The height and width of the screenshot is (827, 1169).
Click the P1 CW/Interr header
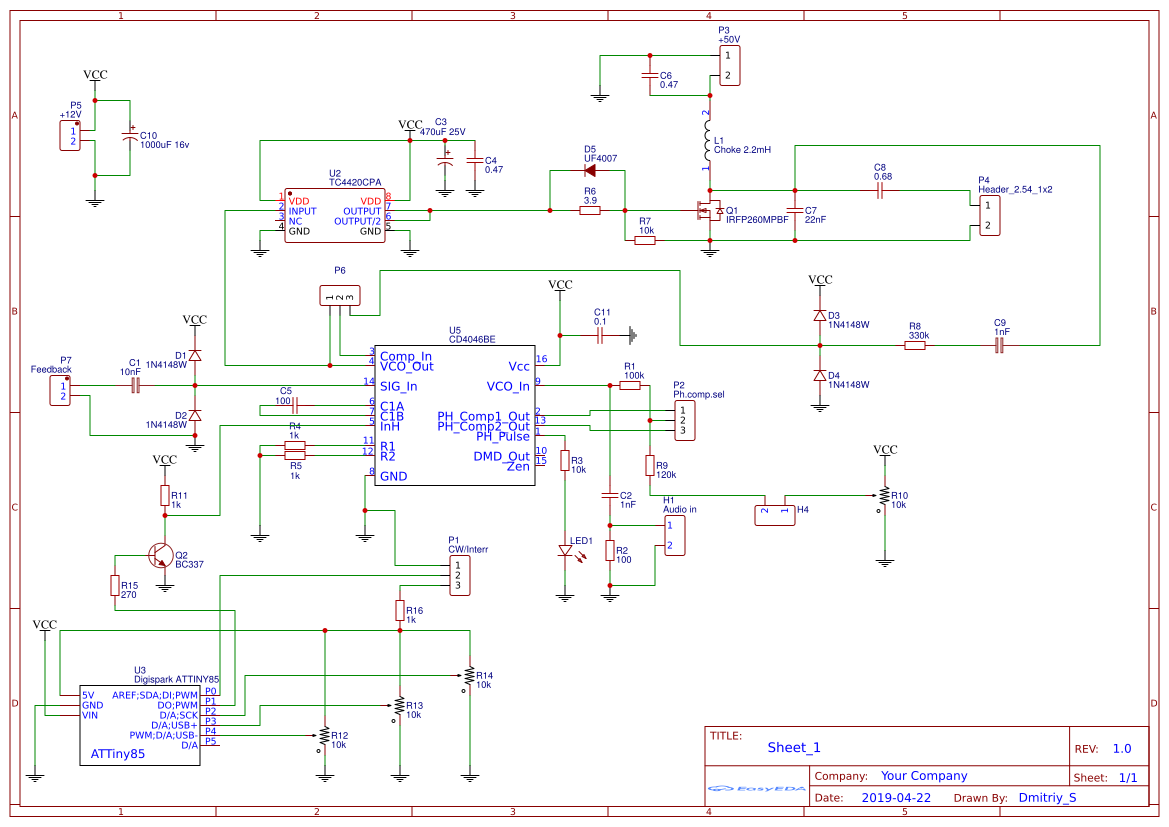click(x=459, y=576)
